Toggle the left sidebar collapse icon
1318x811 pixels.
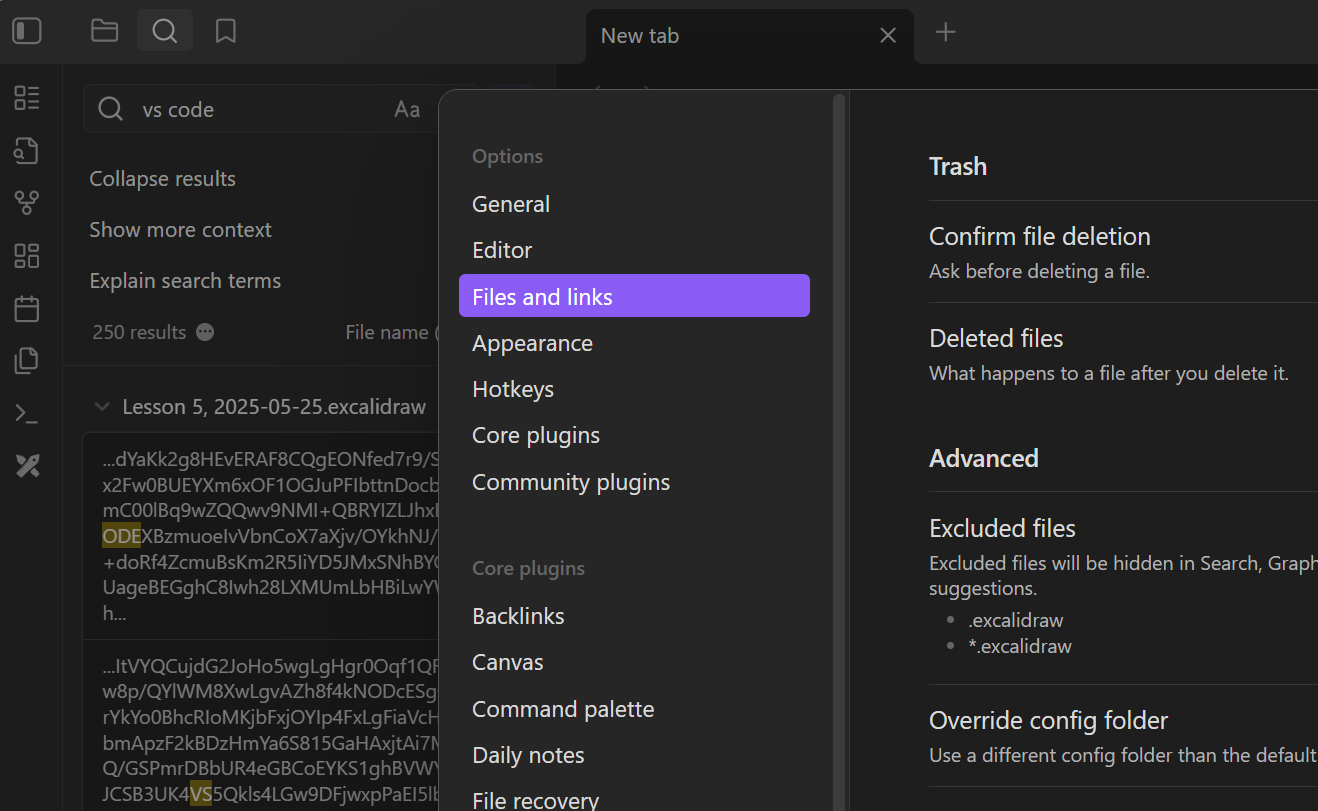[27, 32]
